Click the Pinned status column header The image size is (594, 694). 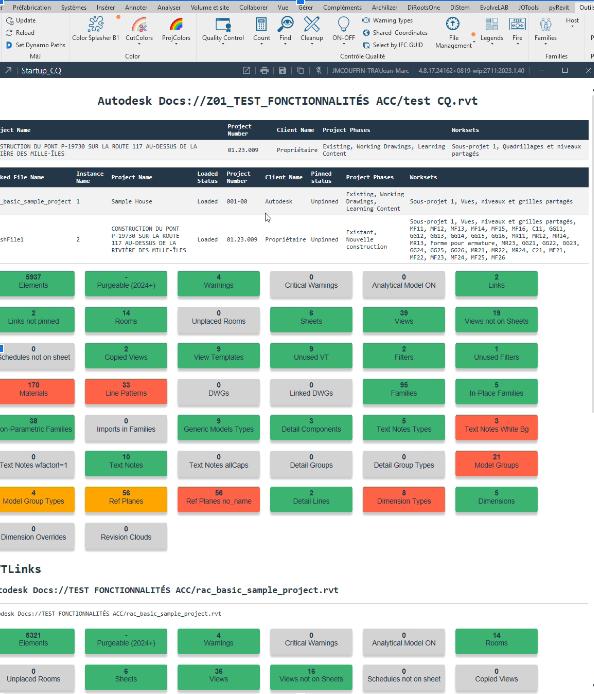pyautogui.click(x=321, y=177)
